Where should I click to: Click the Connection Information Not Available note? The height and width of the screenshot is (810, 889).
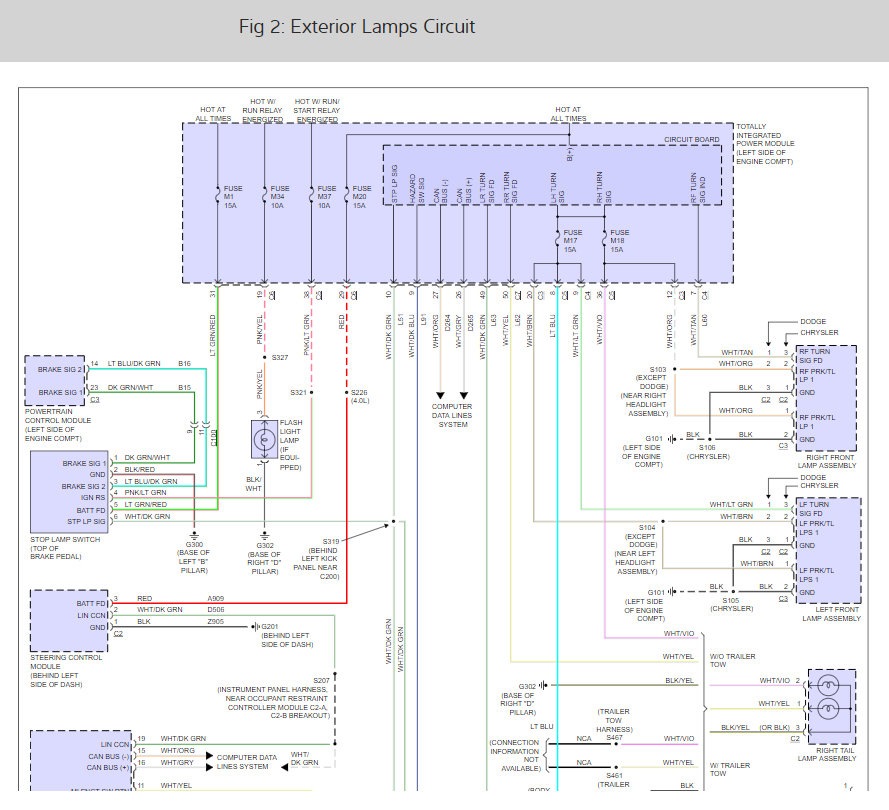coord(515,756)
